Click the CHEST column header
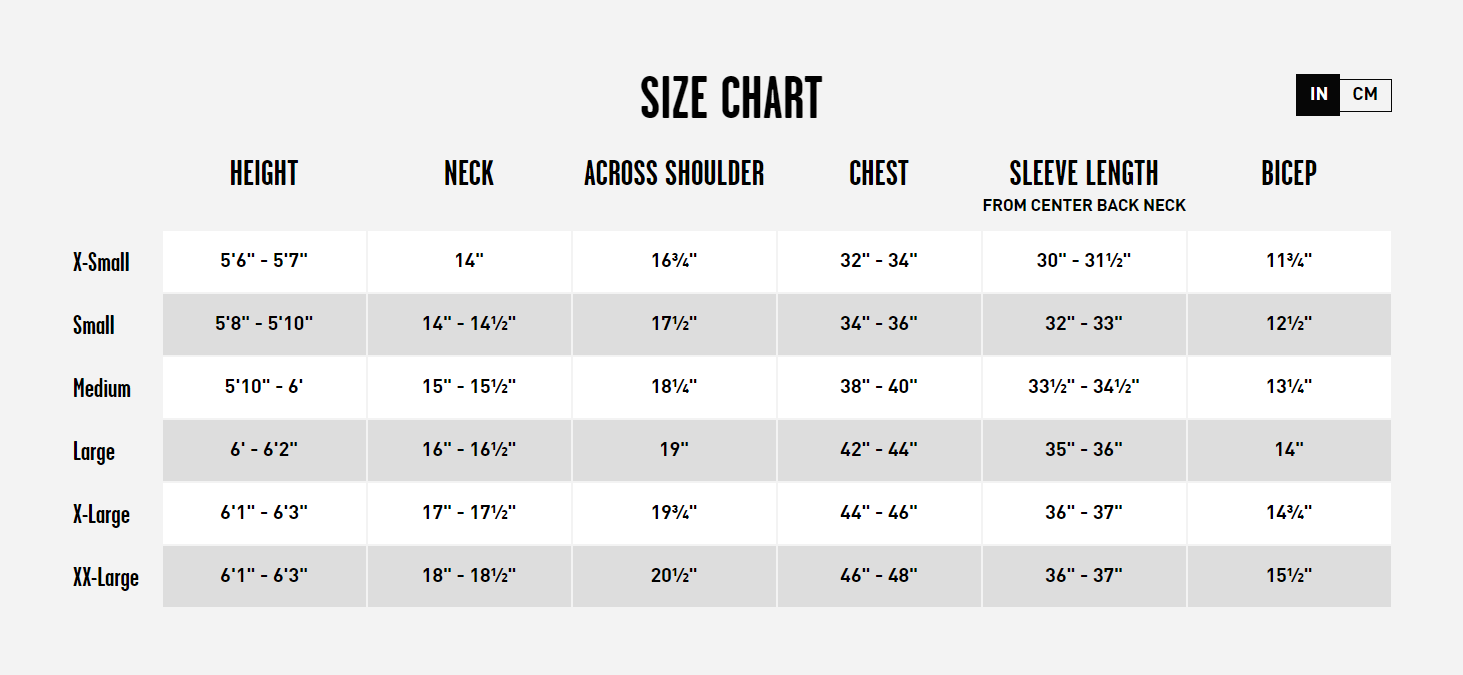The width and height of the screenshot is (1463, 675). click(x=879, y=174)
